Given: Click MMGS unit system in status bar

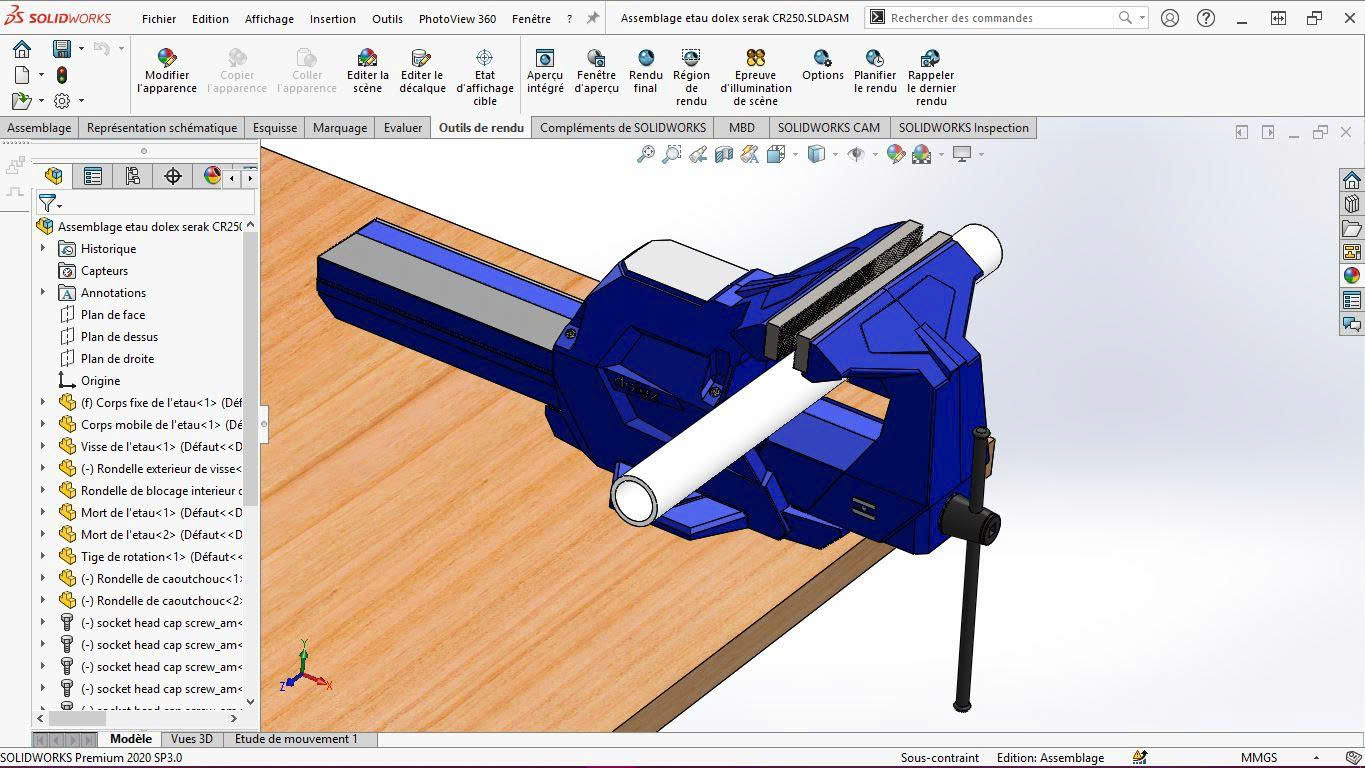Looking at the screenshot, I should pyautogui.click(x=1259, y=758).
